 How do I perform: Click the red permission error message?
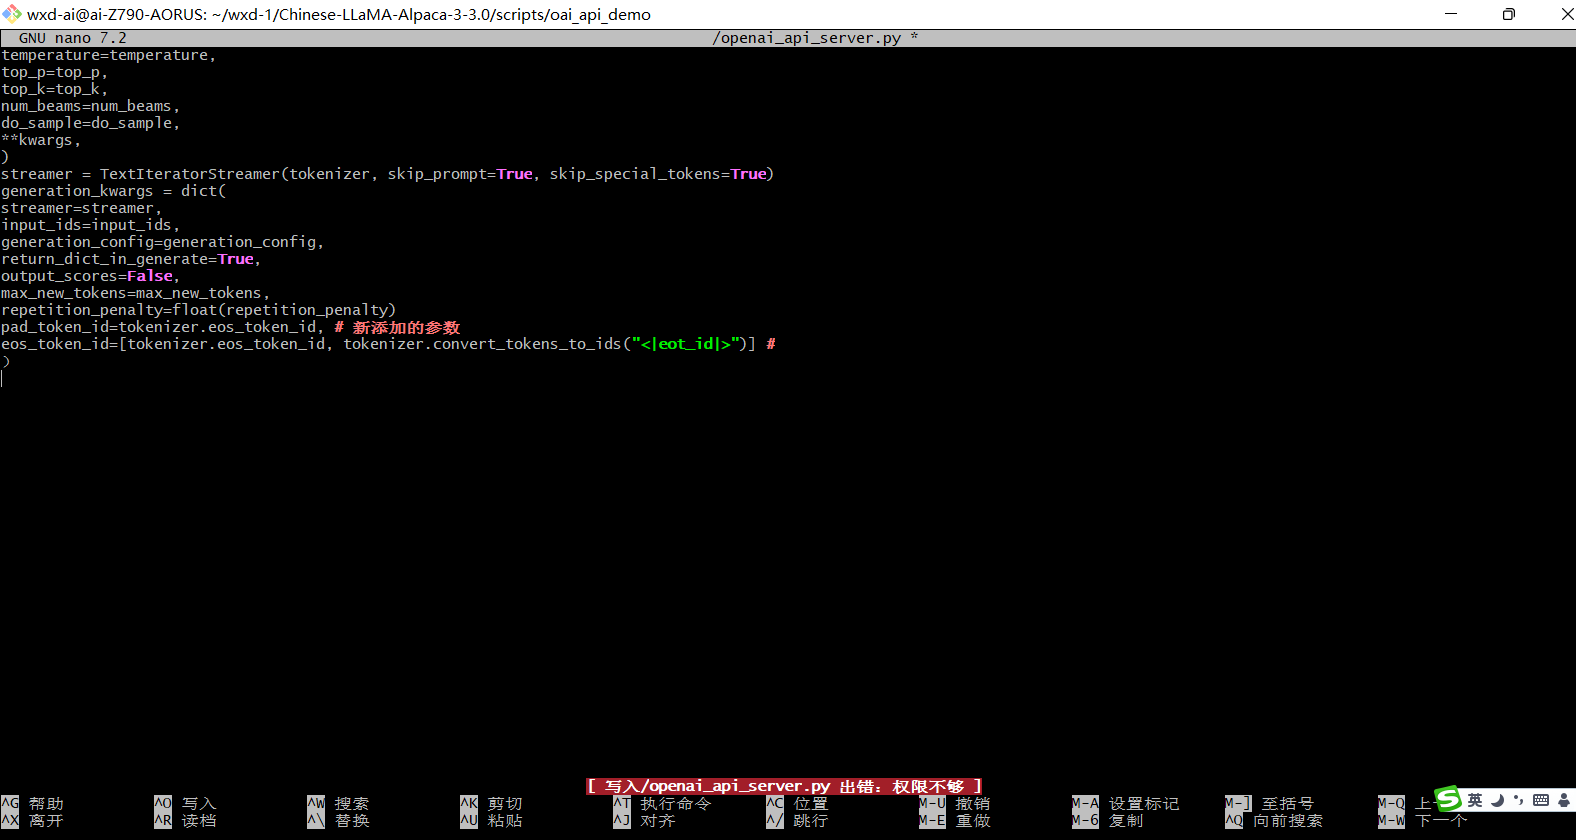click(x=784, y=787)
